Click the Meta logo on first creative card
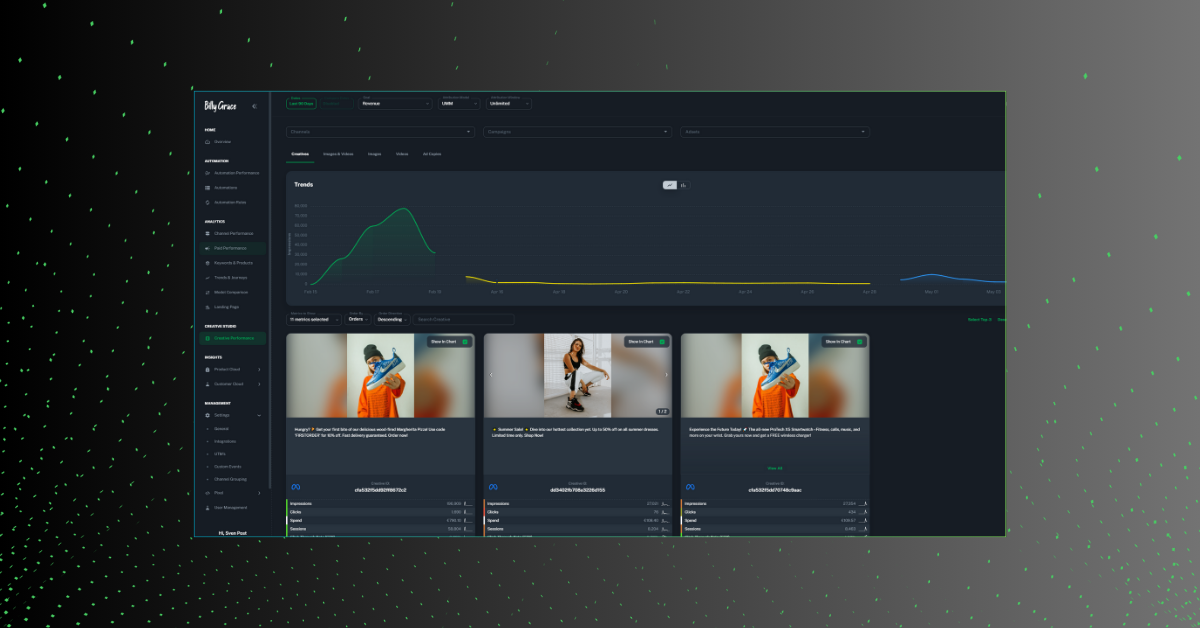The image size is (1200, 628). pos(296,487)
